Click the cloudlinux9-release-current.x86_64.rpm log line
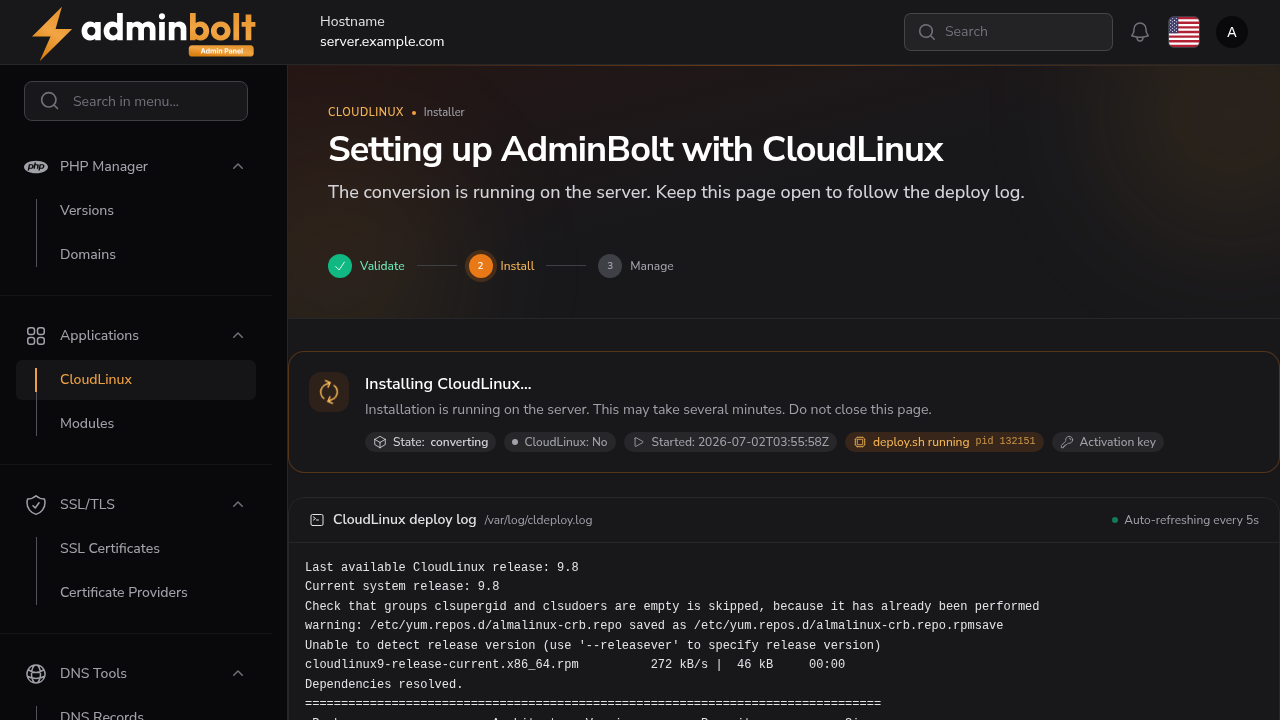Image resolution: width=1280 pixels, height=720 pixels. 575,665
